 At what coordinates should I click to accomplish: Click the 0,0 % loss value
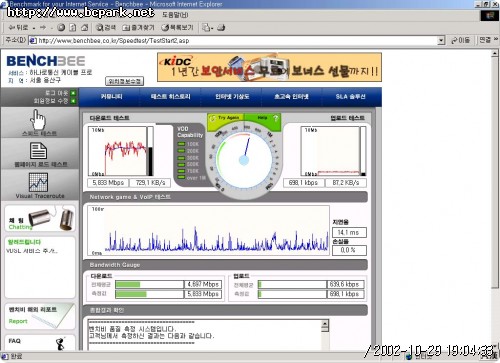349,250
